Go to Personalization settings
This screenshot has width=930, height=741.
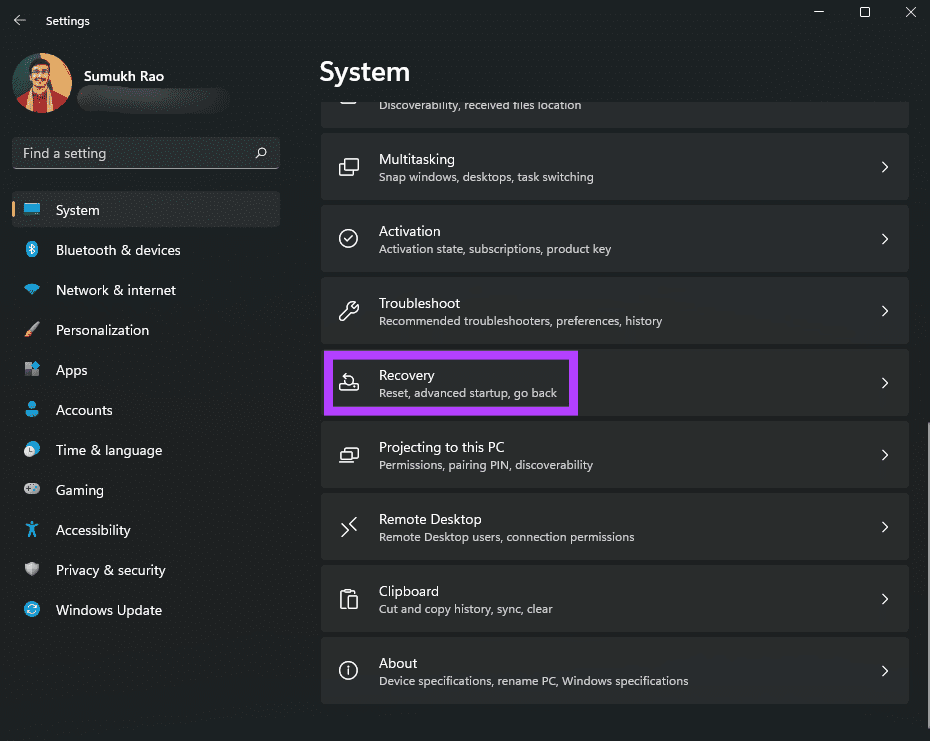click(x=146, y=330)
